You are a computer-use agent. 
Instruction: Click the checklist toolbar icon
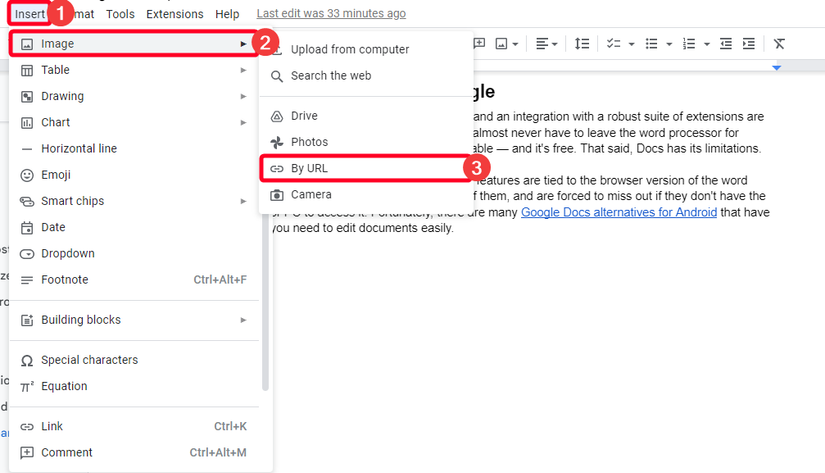614,44
